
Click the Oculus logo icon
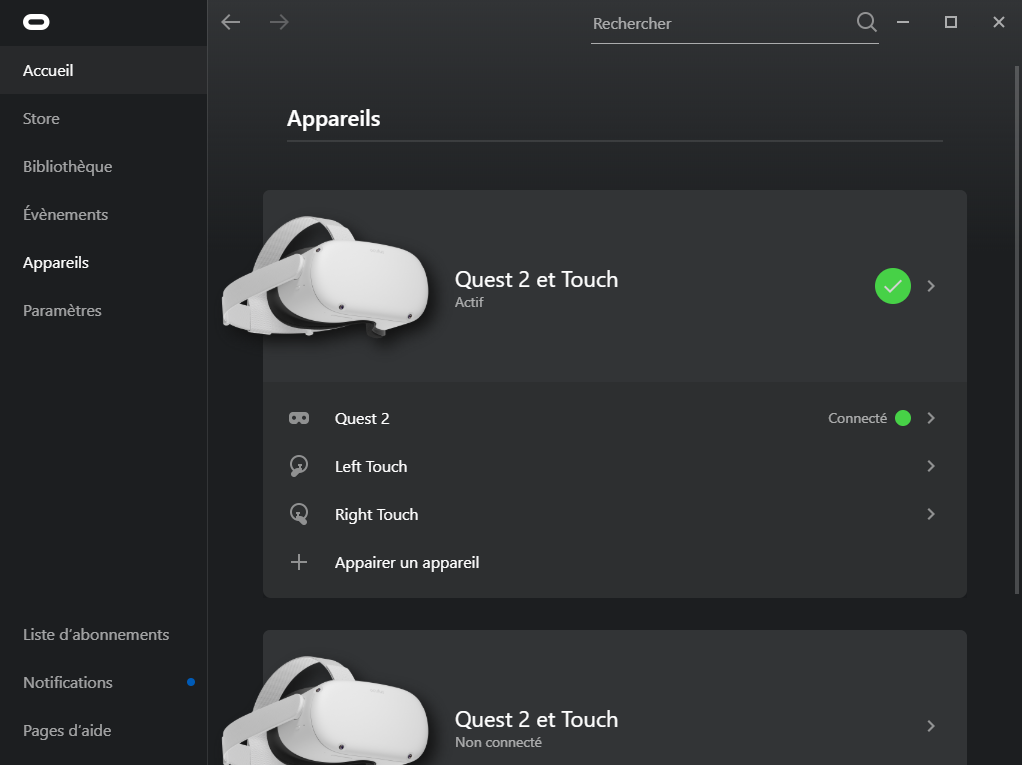36,22
